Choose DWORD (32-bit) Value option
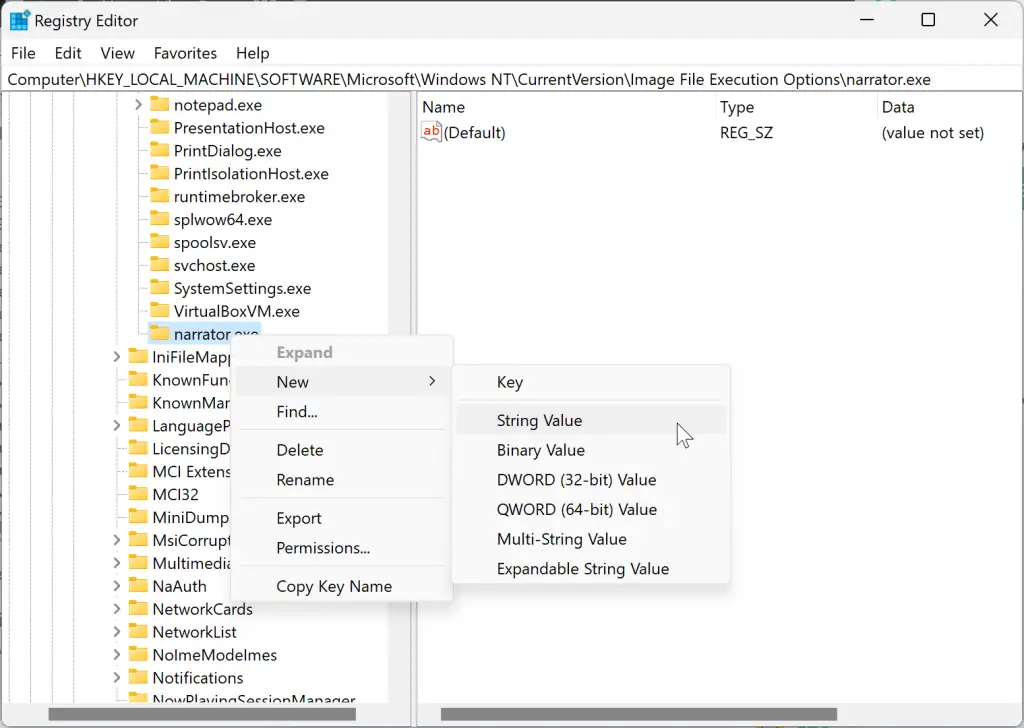The image size is (1024, 728). [x=576, y=480]
